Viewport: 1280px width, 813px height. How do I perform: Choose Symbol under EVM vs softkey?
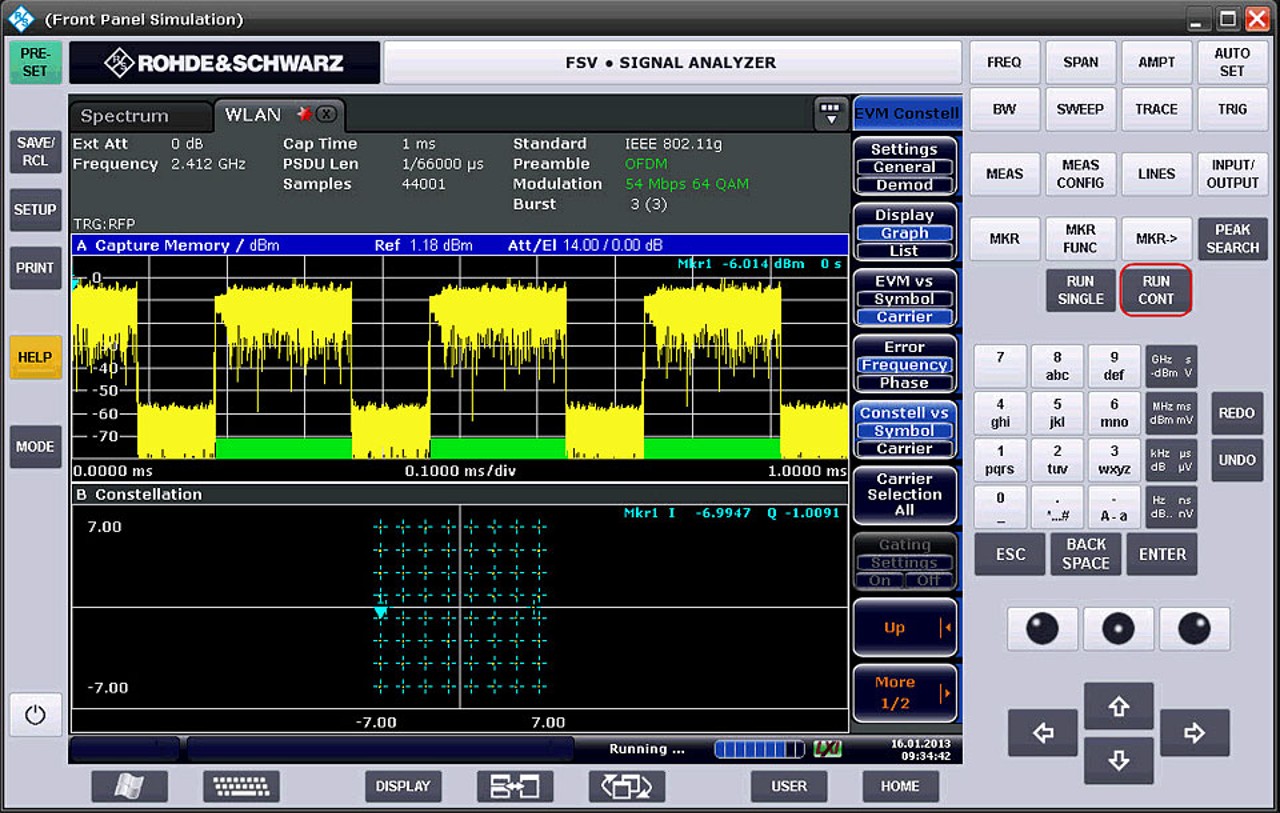(x=905, y=299)
